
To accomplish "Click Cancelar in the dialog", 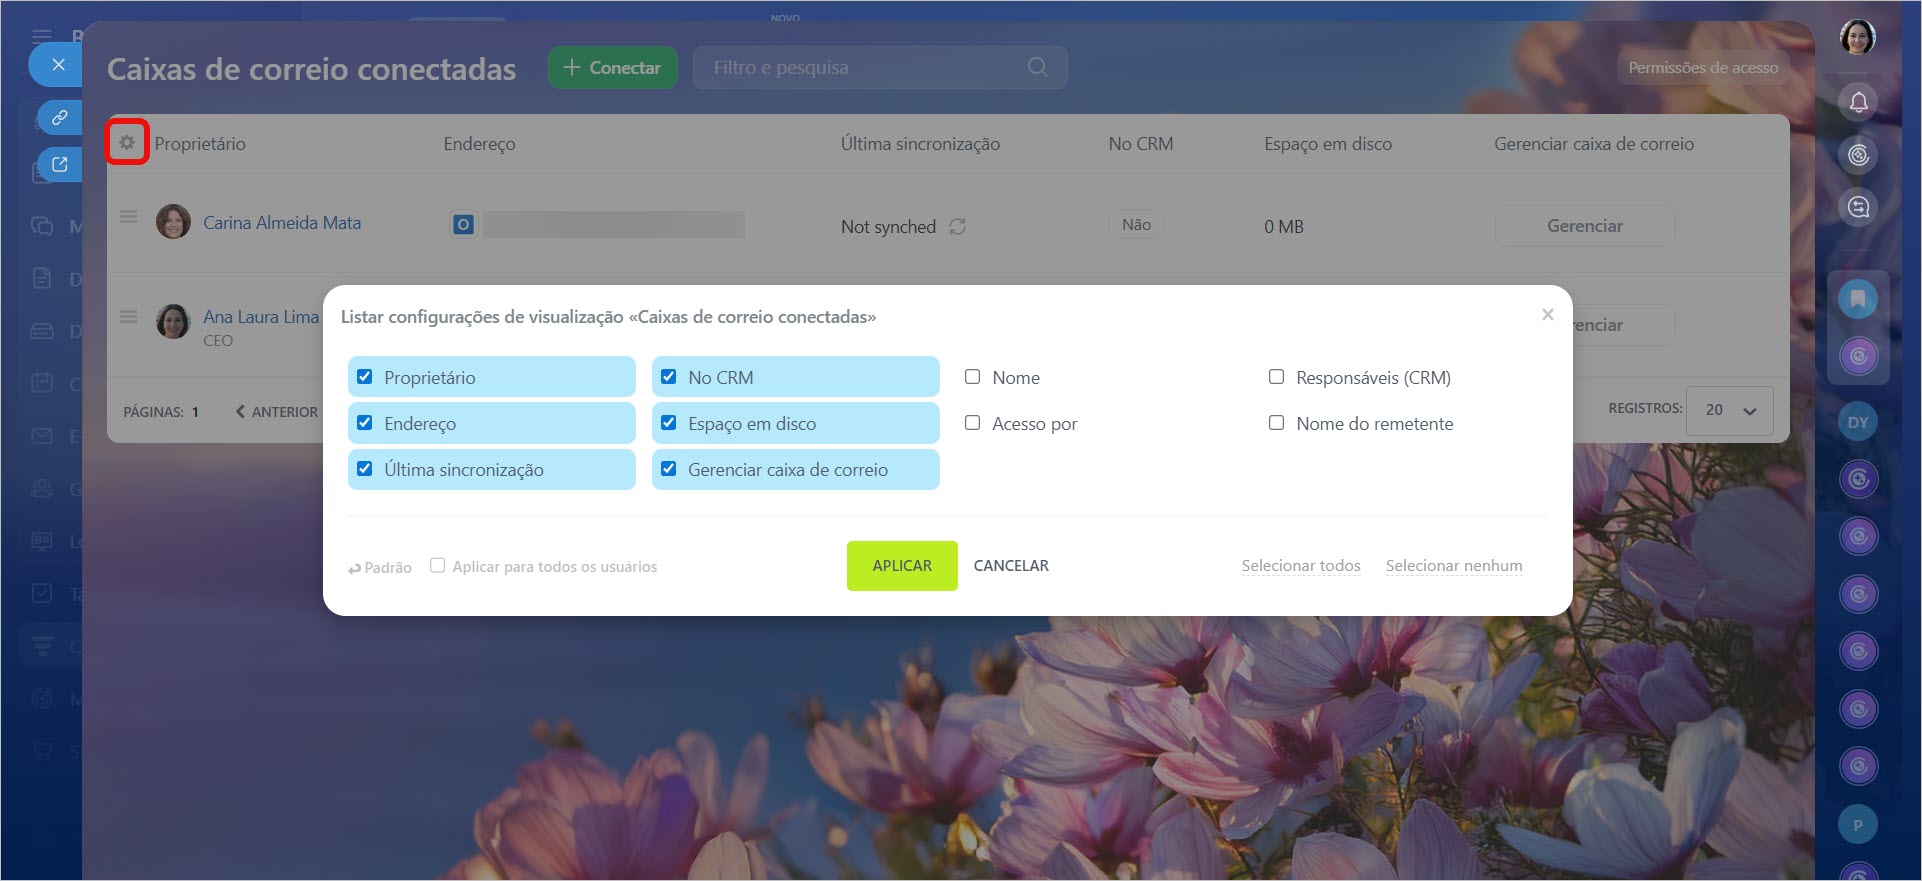I will [1011, 566].
